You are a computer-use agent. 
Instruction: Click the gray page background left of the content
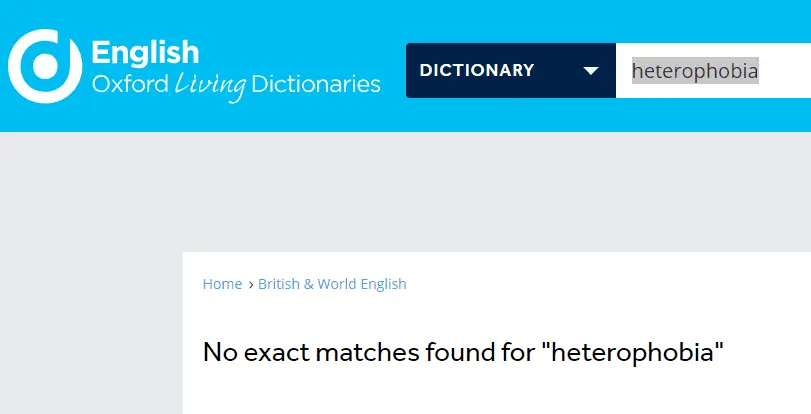click(x=90, y=300)
